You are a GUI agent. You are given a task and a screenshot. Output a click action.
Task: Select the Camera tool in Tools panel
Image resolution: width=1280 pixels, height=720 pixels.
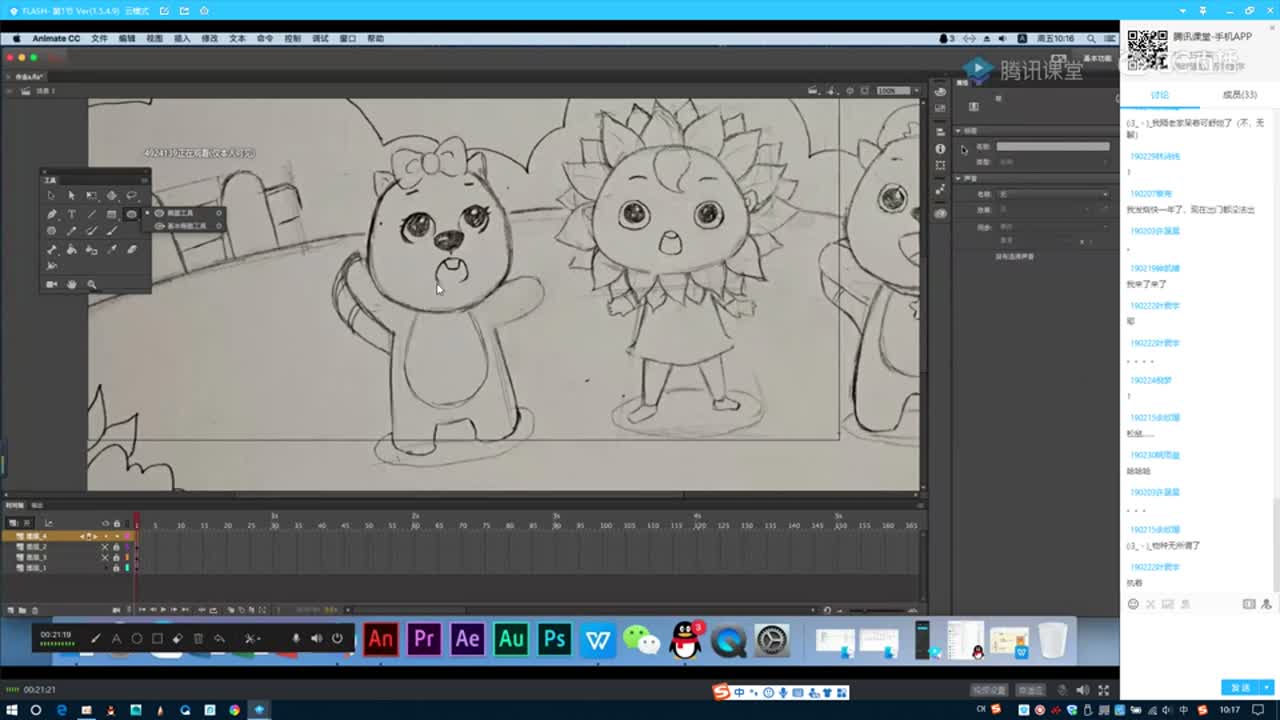51,285
